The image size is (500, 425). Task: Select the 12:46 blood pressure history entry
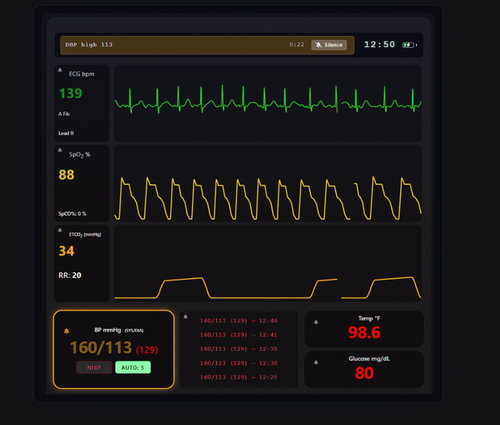point(239,321)
